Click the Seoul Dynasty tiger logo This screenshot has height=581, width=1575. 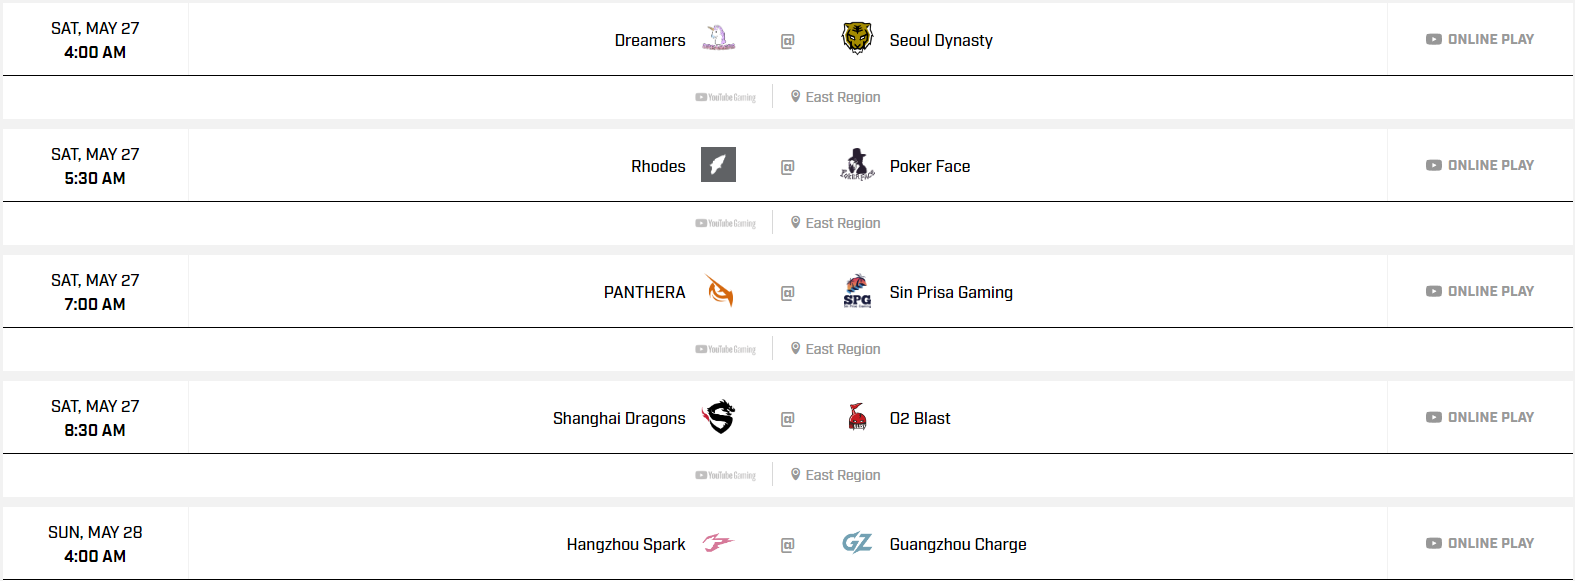857,39
